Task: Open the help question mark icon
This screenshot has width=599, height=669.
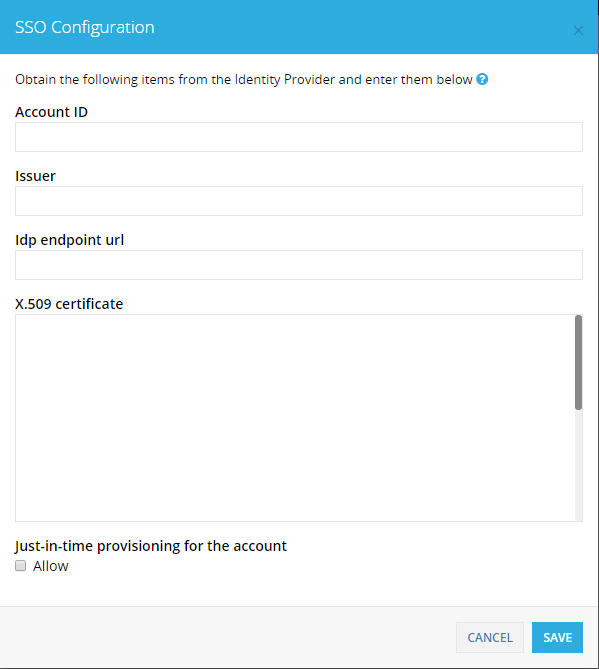Action: pyautogui.click(x=482, y=79)
